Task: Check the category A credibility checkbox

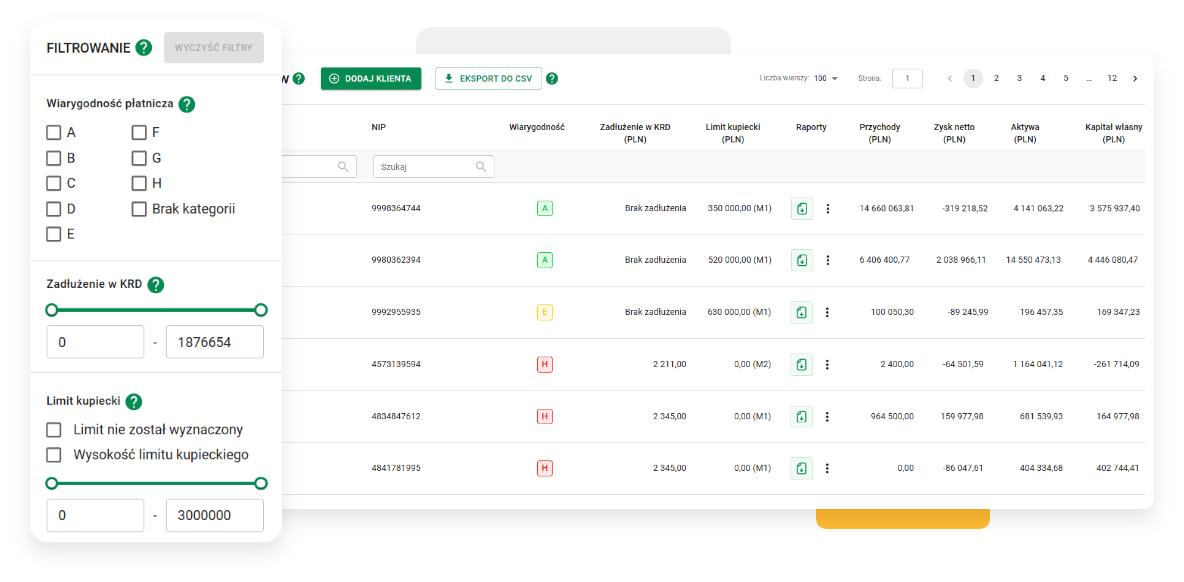Action: coord(54,132)
